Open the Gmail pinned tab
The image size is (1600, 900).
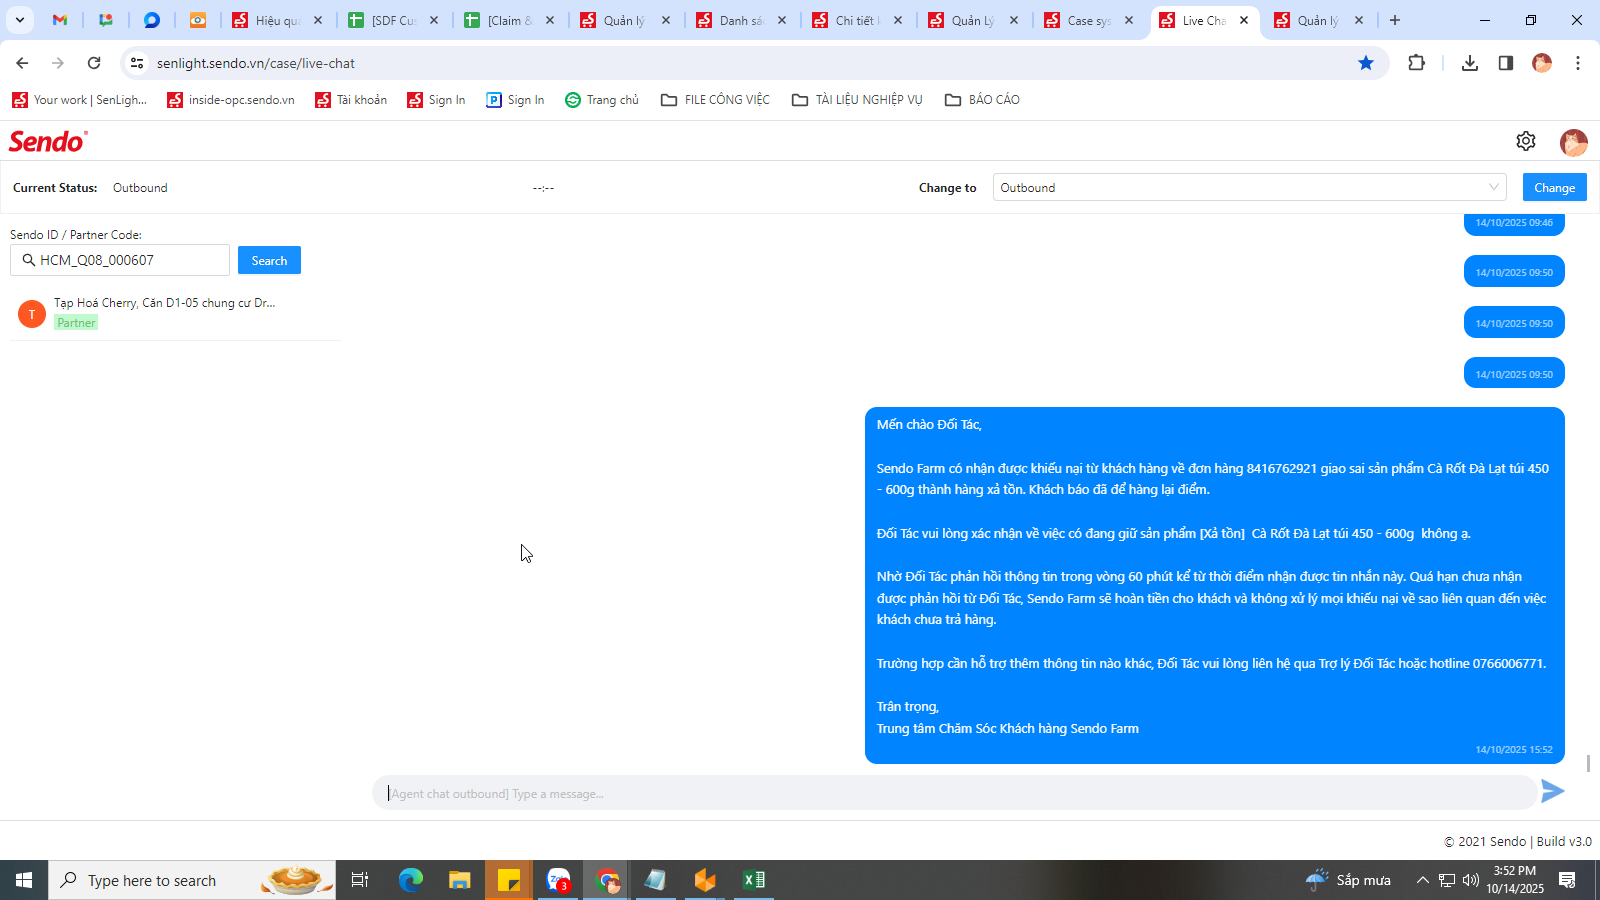click(x=60, y=20)
